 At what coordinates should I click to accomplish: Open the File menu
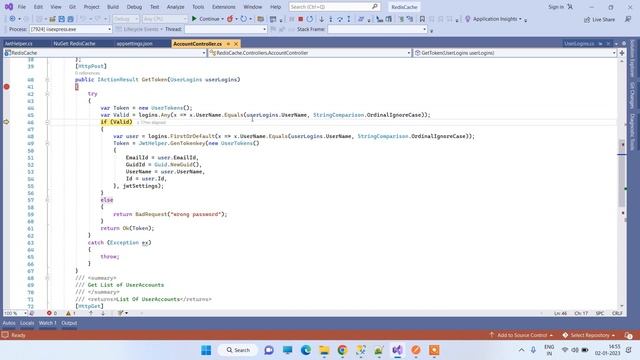22,7
